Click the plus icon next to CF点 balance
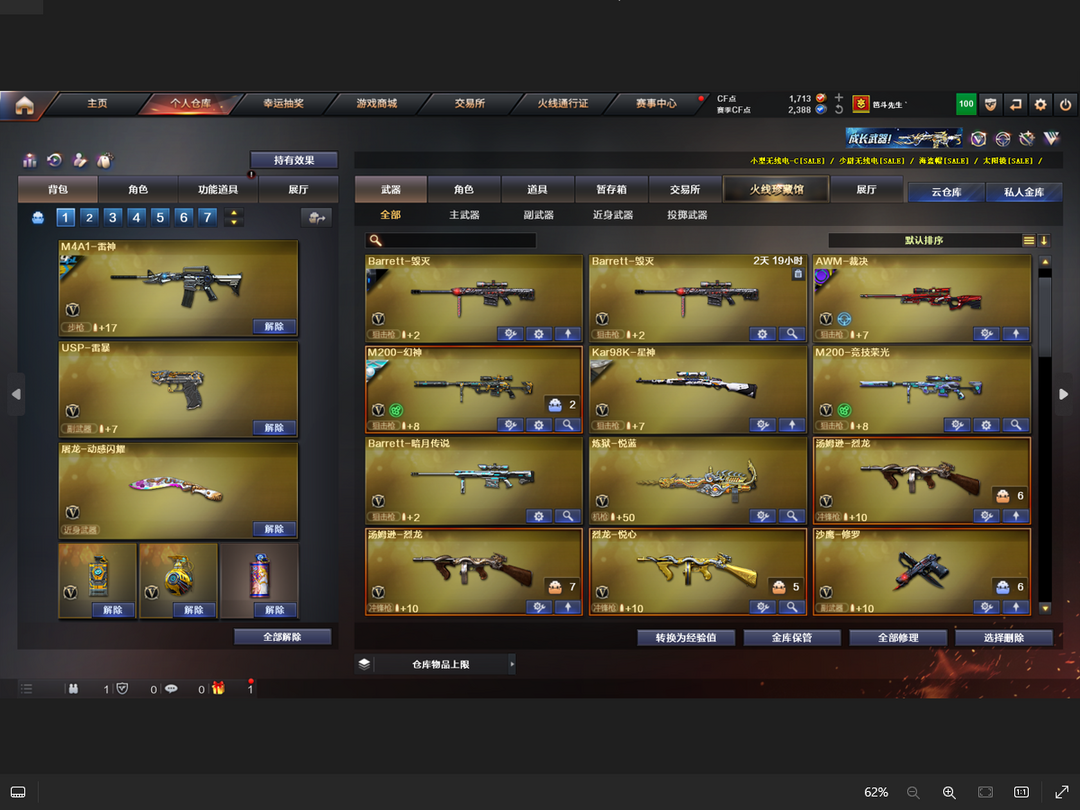This screenshot has height=810, width=1080. coord(838,98)
